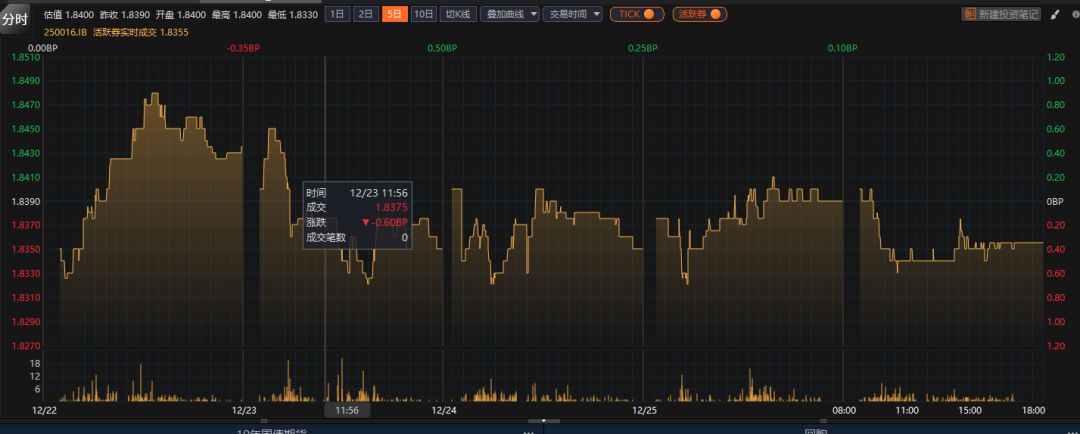Switch to the 10日 period

pos(424,14)
